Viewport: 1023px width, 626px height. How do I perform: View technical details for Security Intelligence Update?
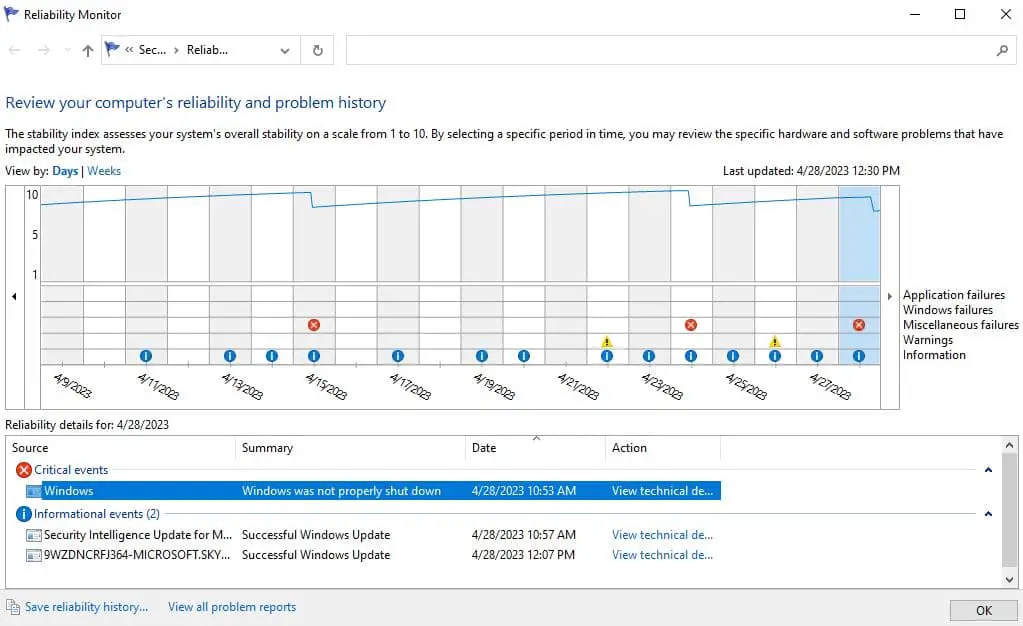tap(662, 535)
